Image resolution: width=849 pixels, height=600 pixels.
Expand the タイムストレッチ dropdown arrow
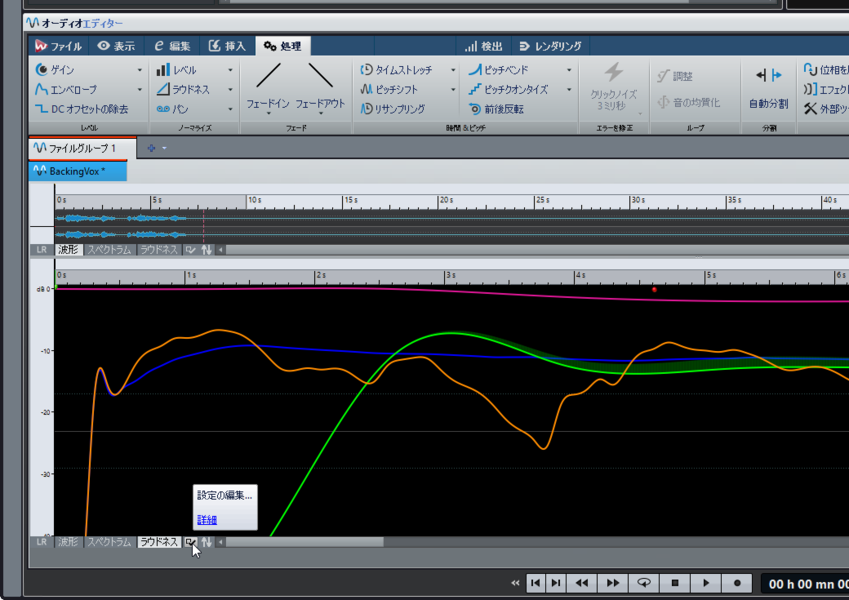(453, 70)
